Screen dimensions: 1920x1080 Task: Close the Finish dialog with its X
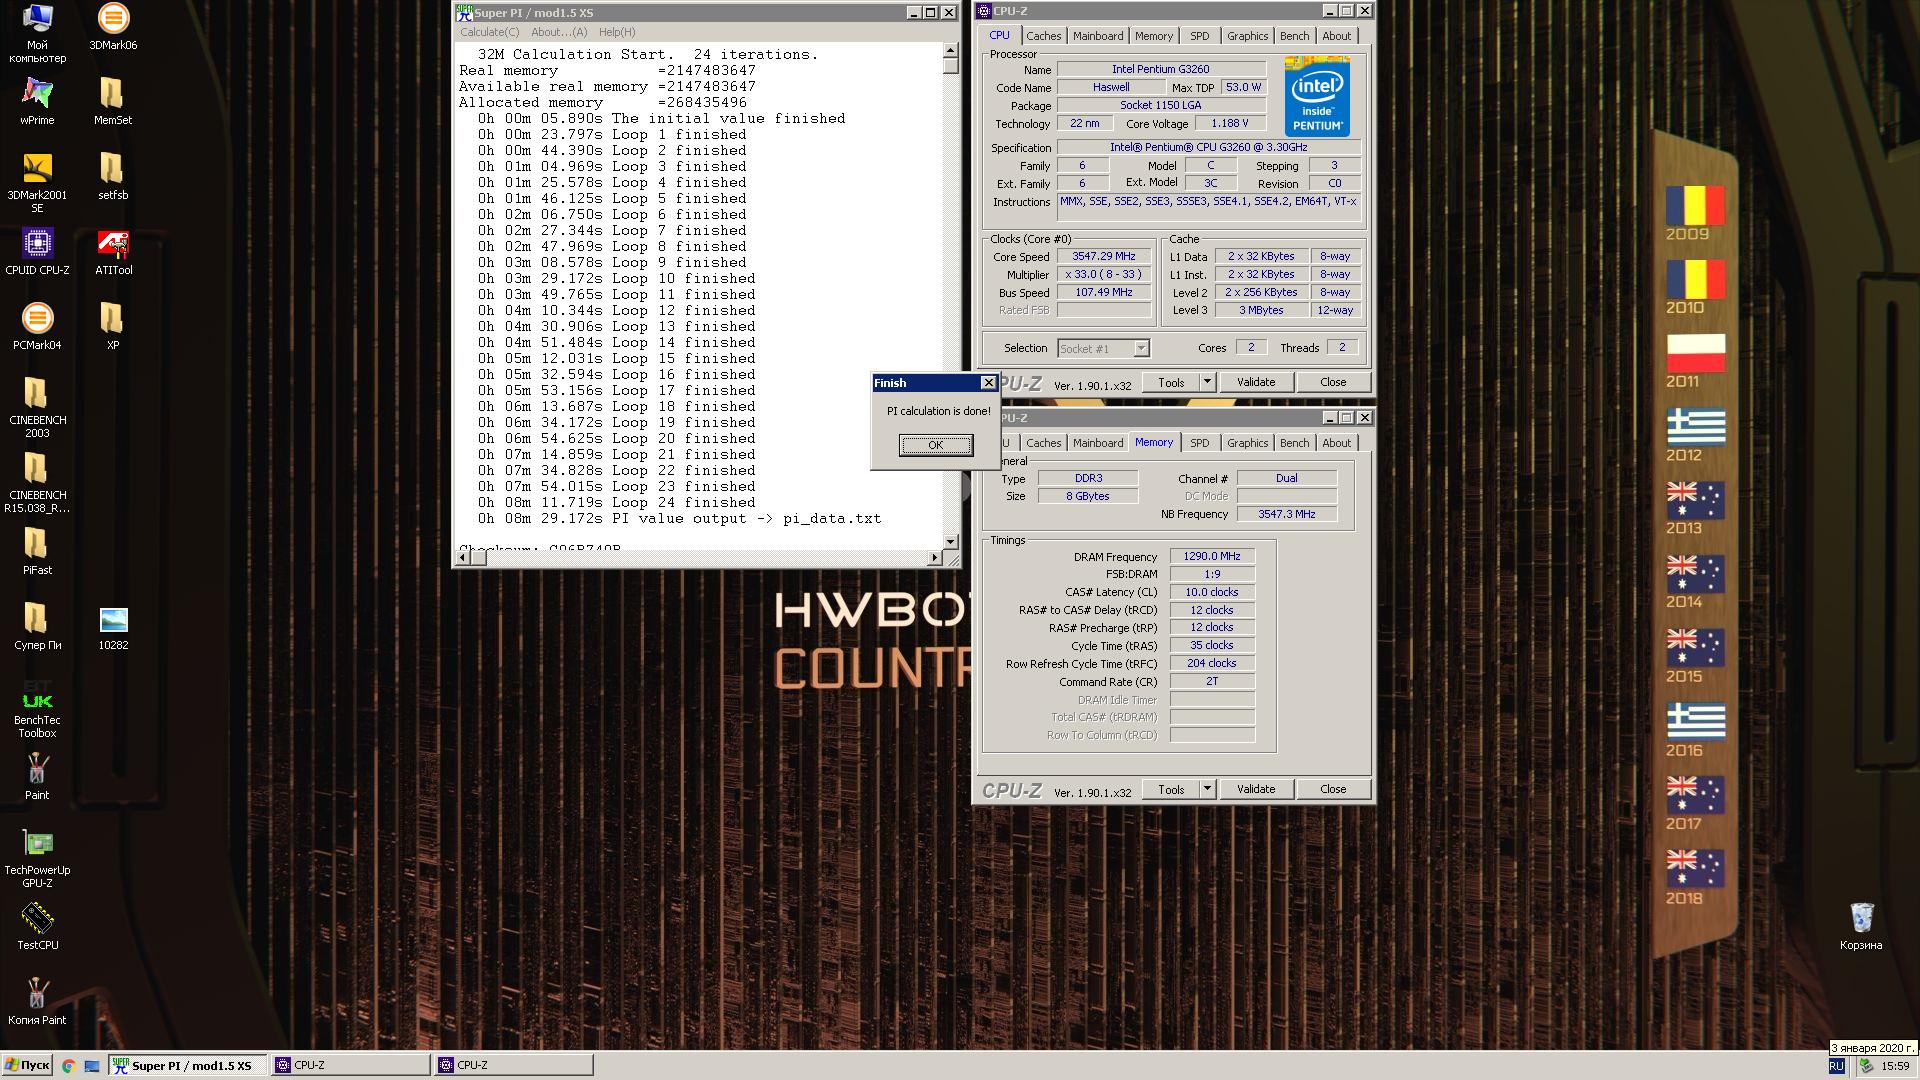[988, 383]
